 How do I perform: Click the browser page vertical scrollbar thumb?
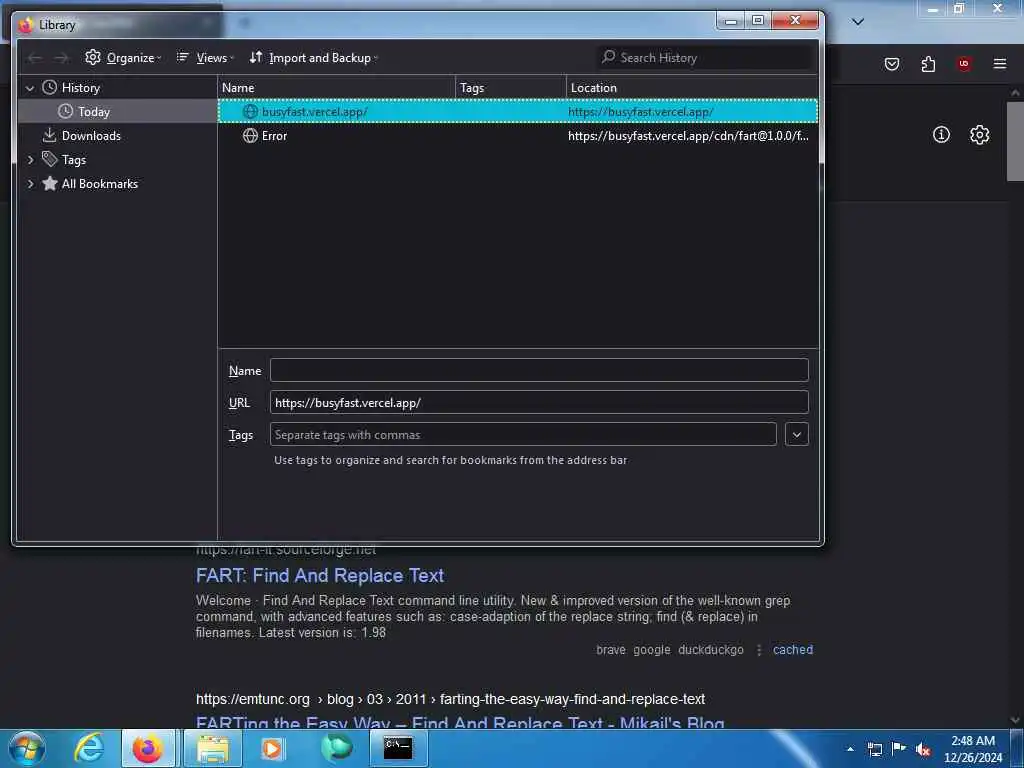point(1014,141)
